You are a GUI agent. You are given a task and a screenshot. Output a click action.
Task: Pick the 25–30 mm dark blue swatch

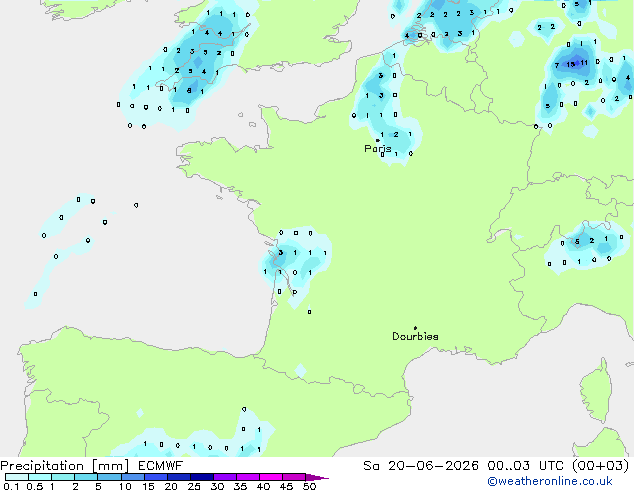pos(201,477)
